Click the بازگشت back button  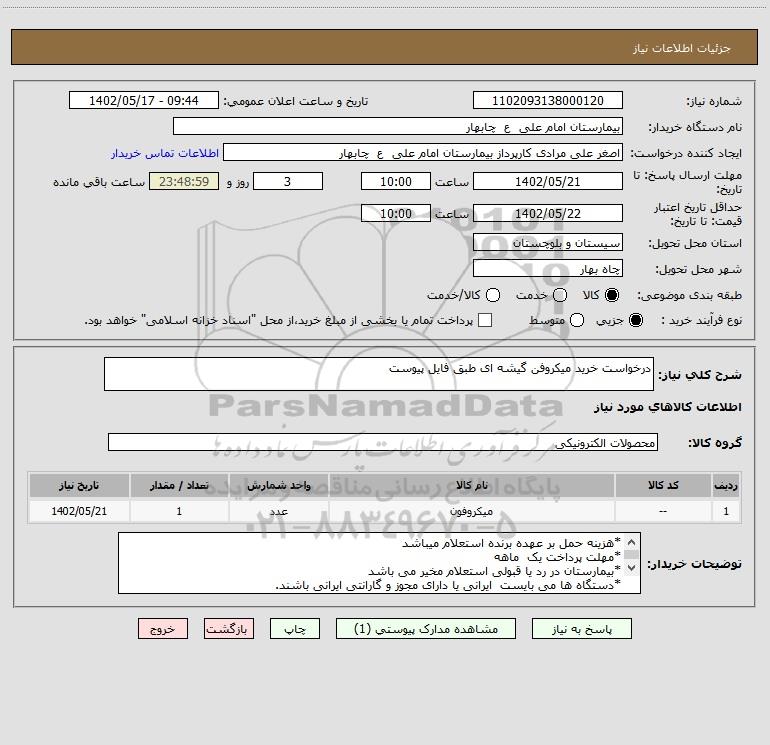pyautogui.click(x=229, y=629)
